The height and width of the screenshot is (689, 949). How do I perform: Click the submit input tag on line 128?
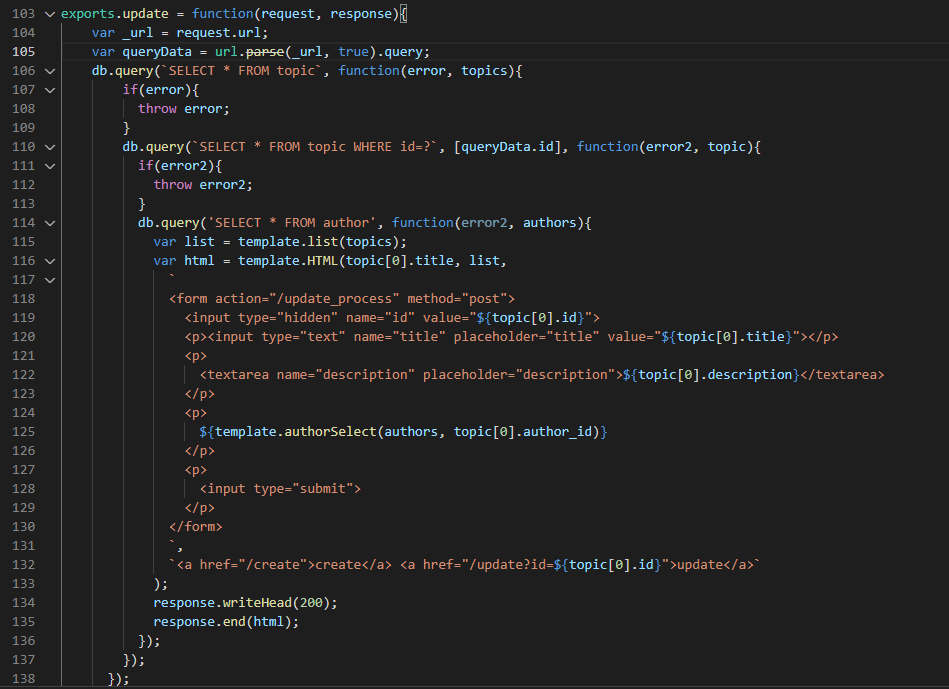280,489
